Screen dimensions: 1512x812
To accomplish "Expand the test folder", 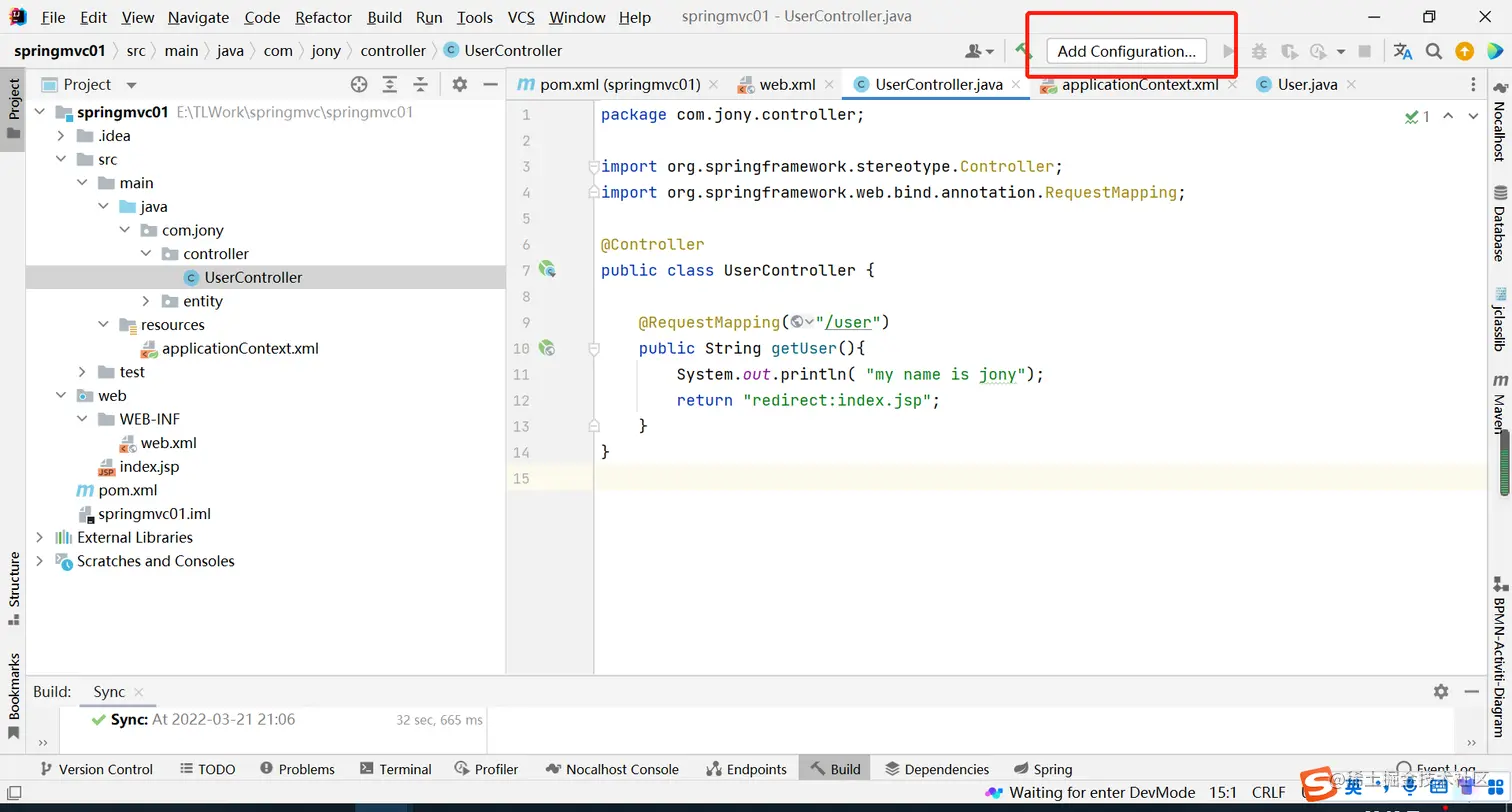I will click(83, 372).
